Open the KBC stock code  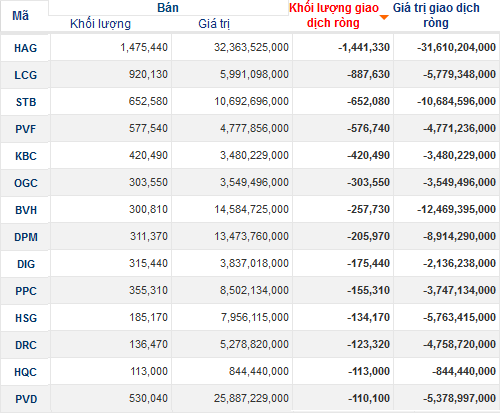tap(26, 156)
